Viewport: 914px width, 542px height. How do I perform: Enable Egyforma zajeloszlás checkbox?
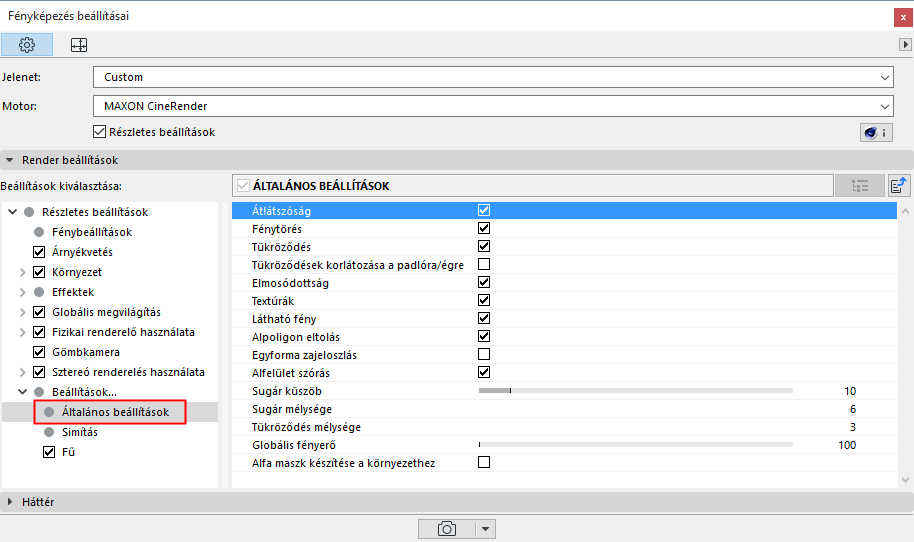(484, 354)
